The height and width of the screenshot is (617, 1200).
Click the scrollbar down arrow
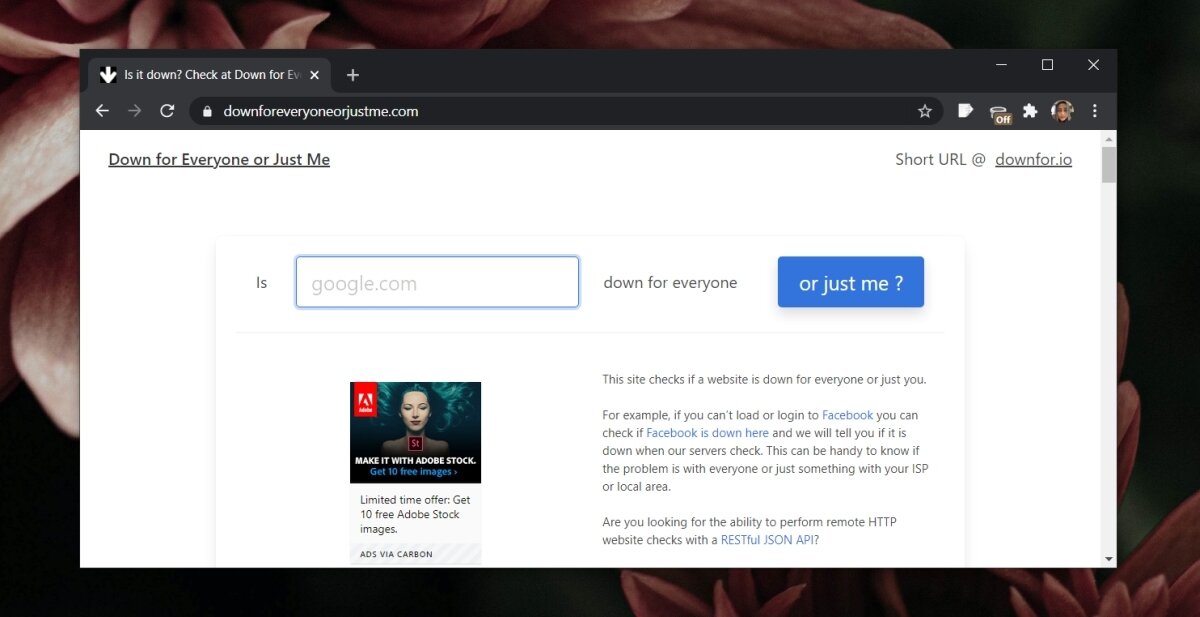[x=1108, y=558]
